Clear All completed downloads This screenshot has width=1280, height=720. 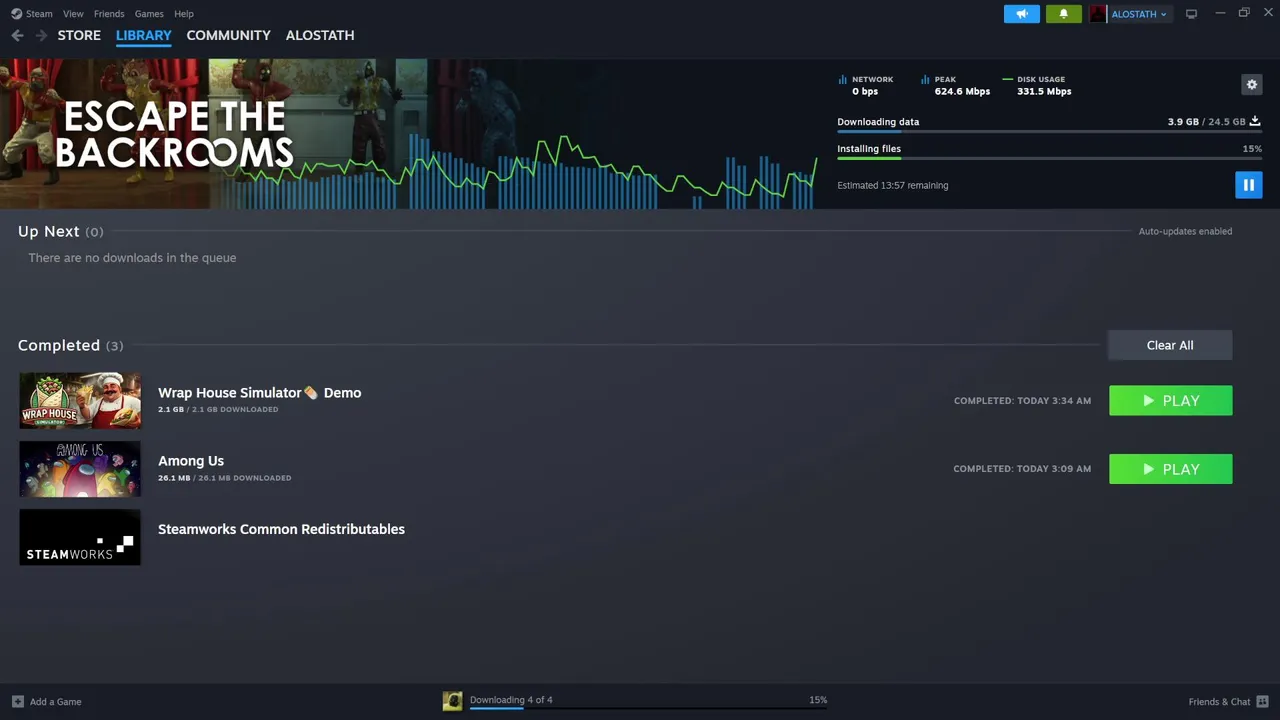(x=1170, y=345)
